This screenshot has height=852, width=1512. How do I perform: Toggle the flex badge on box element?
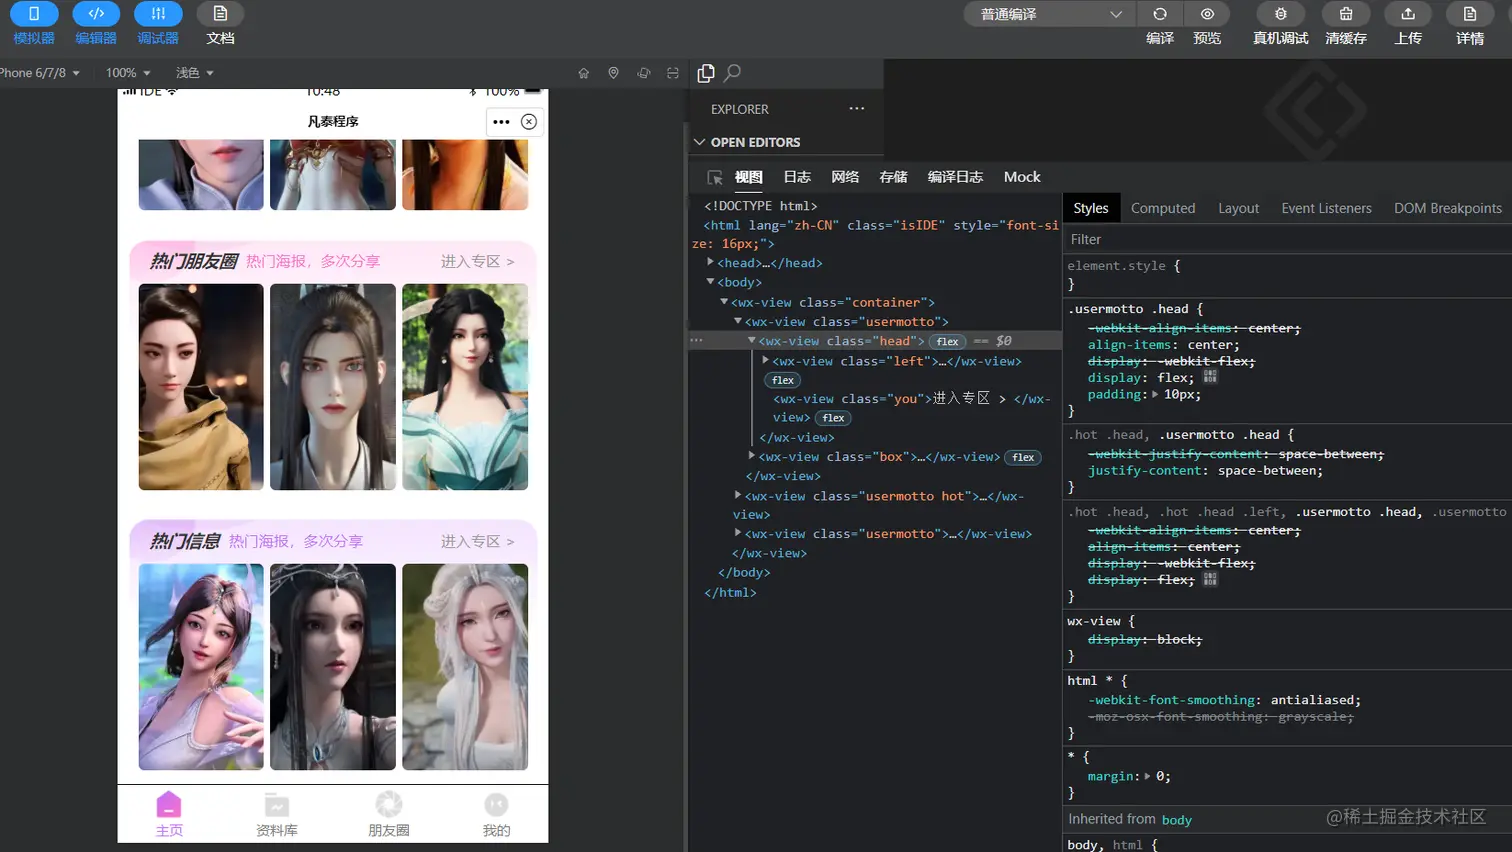click(1023, 457)
